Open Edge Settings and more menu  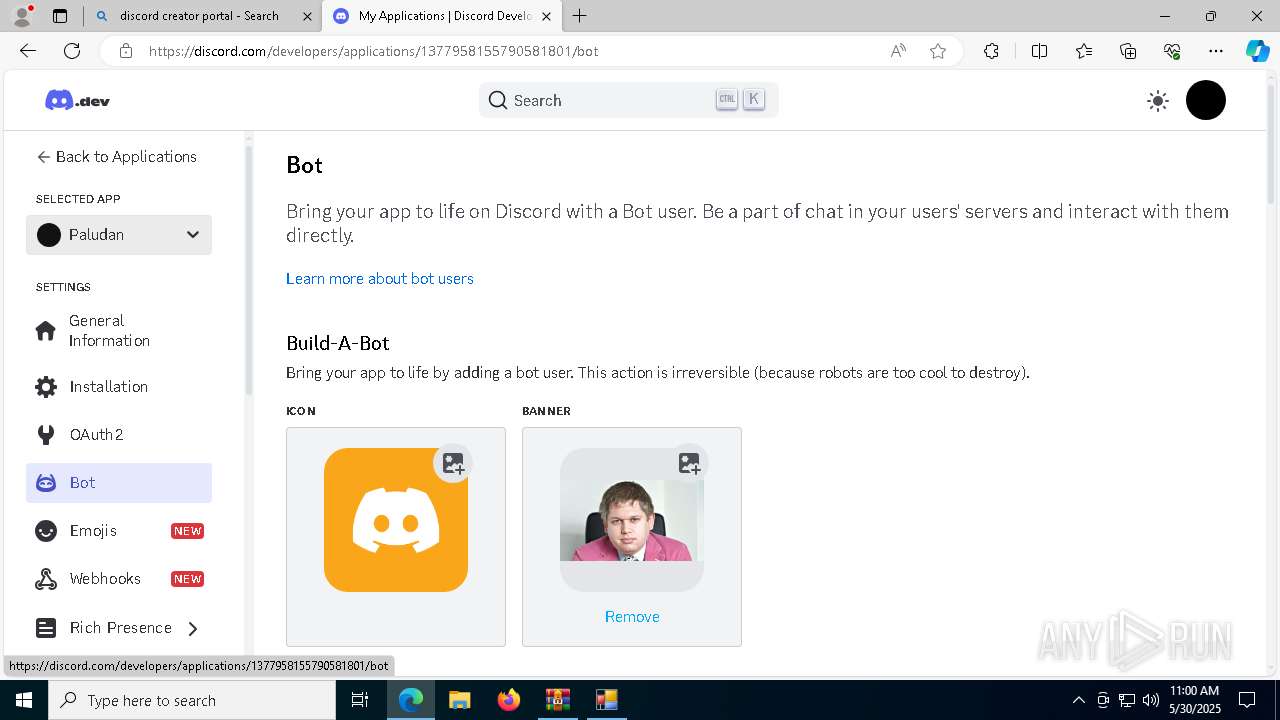click(1216, 51)
